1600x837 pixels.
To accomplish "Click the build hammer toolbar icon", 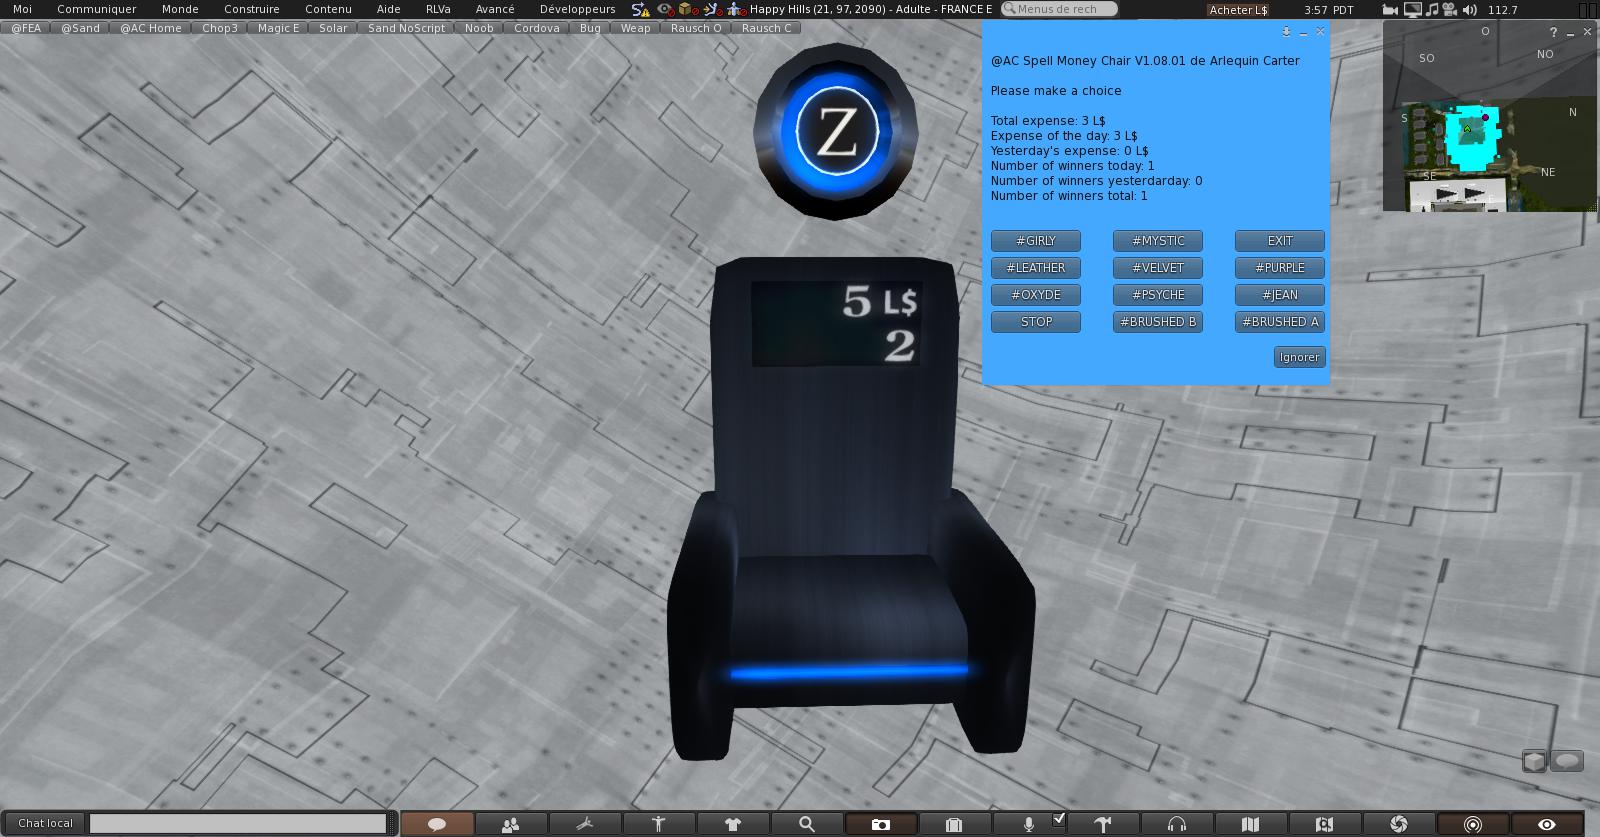I will click(1103, 824).
